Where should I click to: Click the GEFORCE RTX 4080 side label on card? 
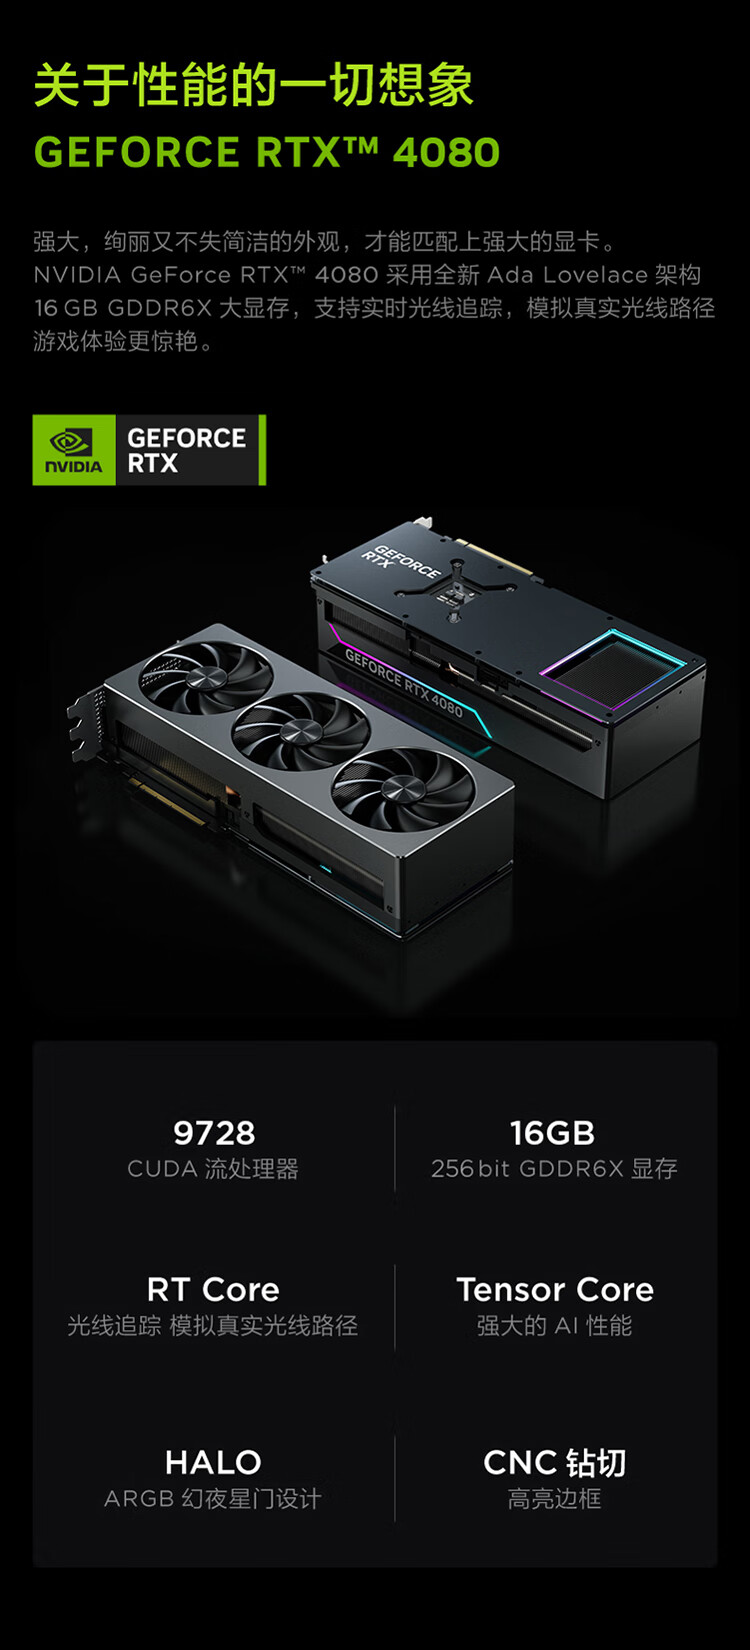[x=404, y=682]
